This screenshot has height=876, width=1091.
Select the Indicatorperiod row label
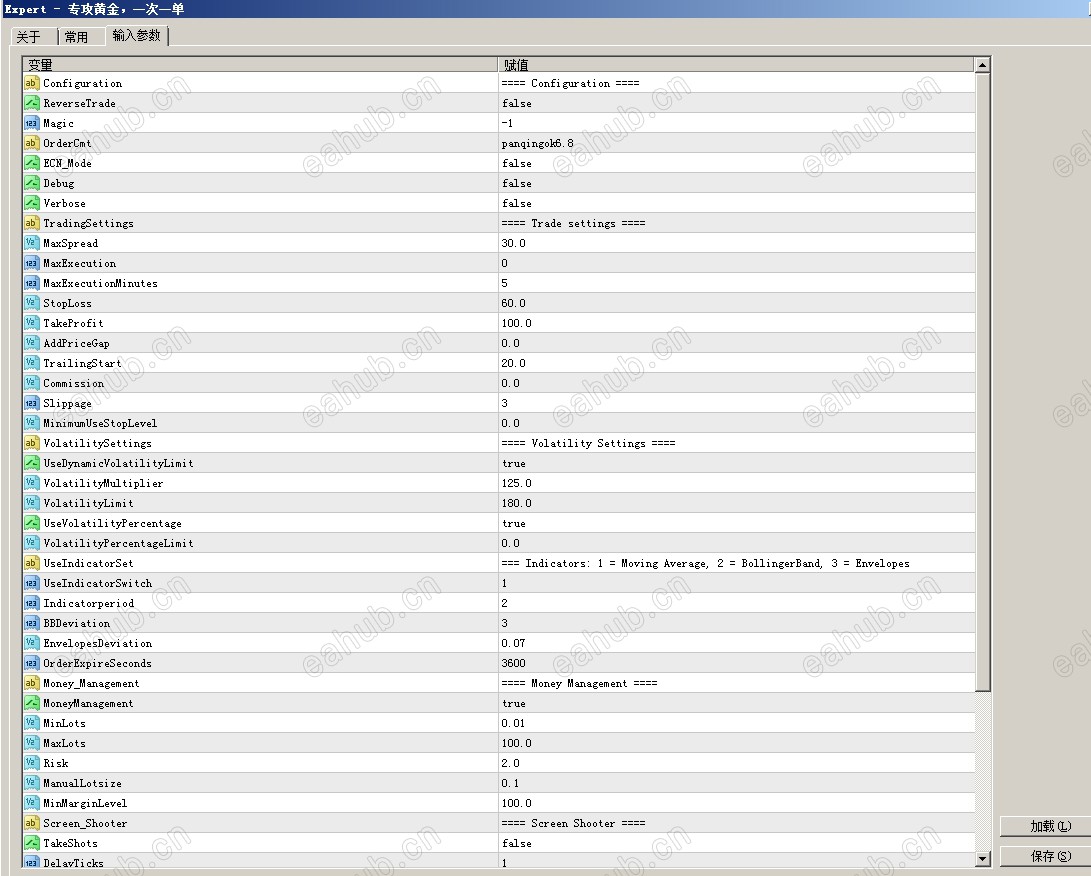[x=88, y=603]
